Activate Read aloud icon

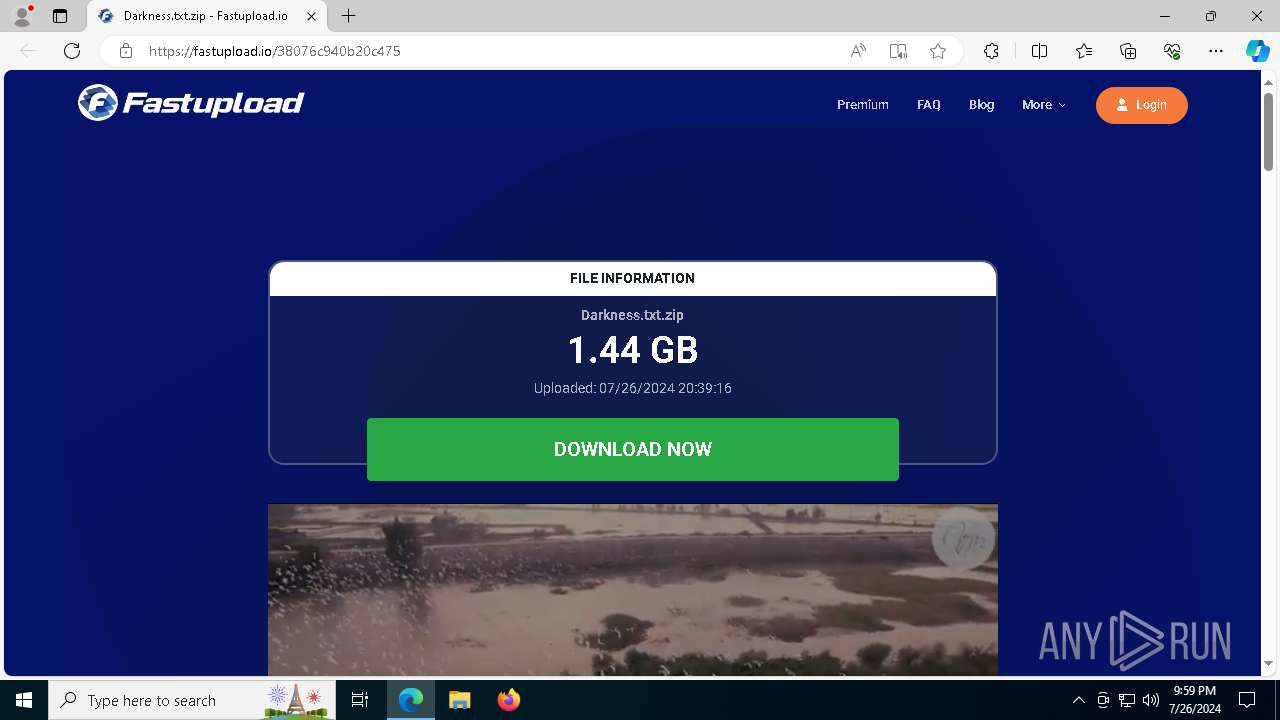click(858, 51)
